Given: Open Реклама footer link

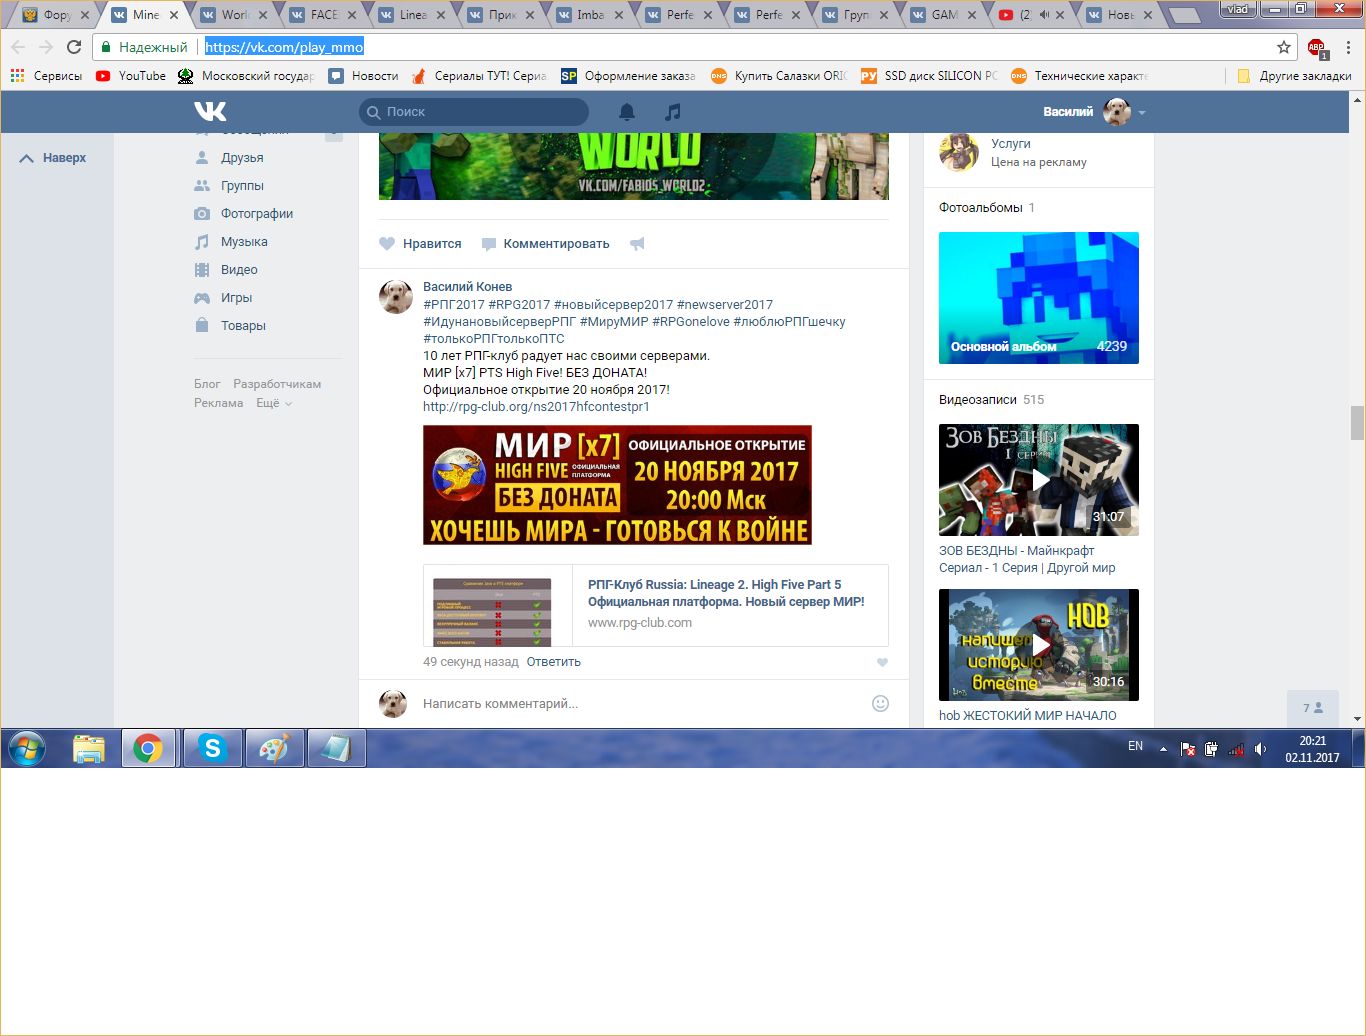Looking at the screenshot, I should tap(218, 403).
